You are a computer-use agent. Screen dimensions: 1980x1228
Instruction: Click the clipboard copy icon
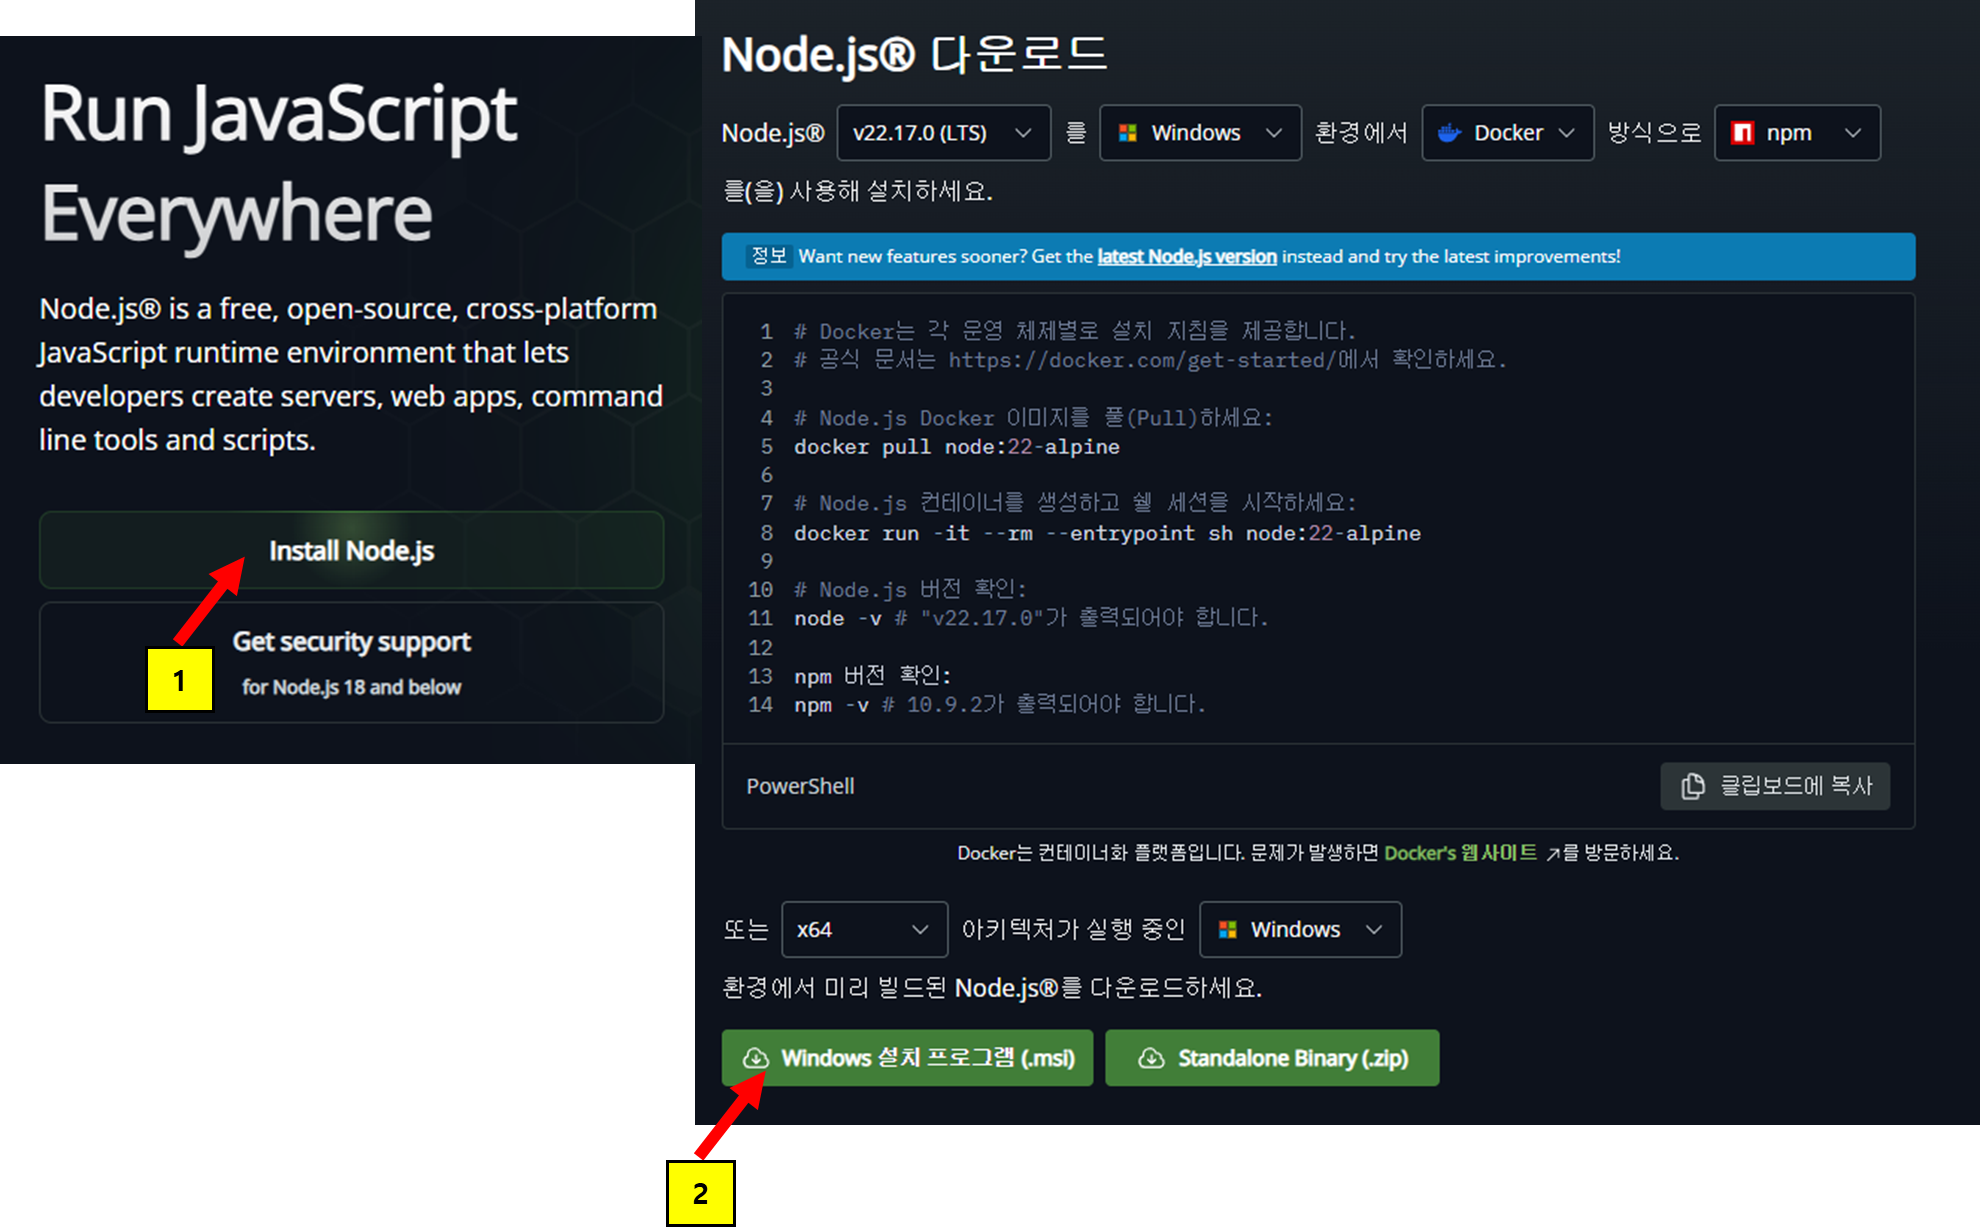coord(1692,786)
